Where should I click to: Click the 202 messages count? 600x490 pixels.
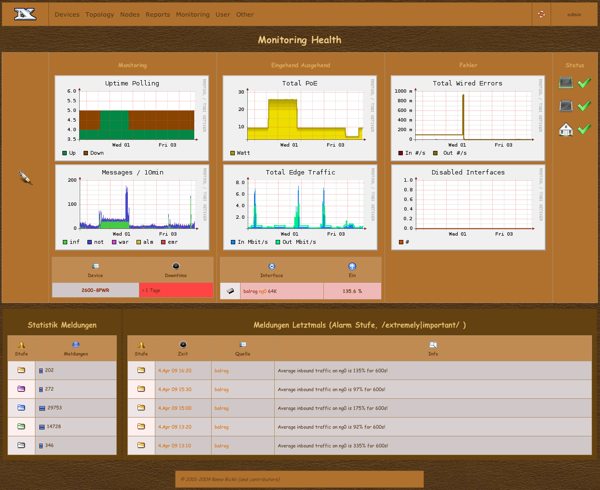point(49,370)
